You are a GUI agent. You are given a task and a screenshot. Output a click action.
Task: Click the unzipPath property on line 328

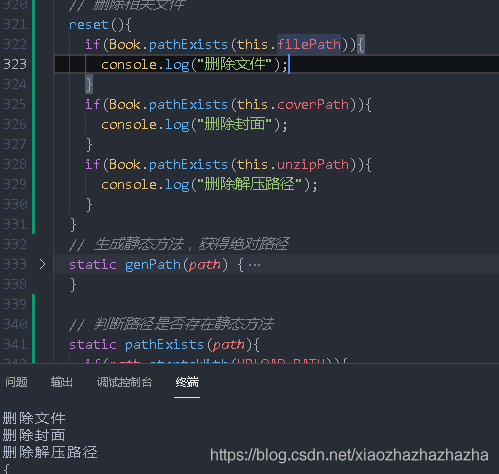click(x=313, y=164)
